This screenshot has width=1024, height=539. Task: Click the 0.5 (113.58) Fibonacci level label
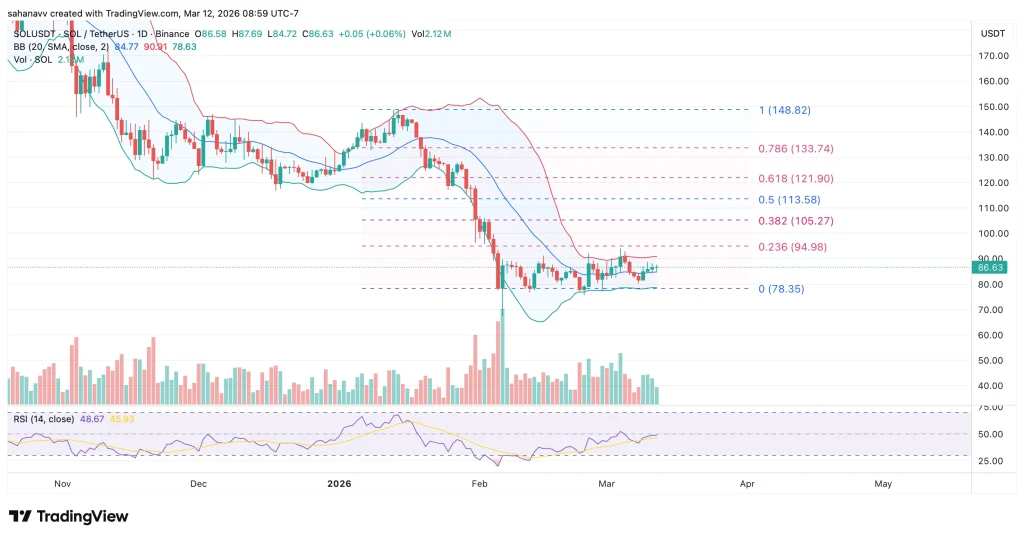pyautogui.click(x=789, y=199)
